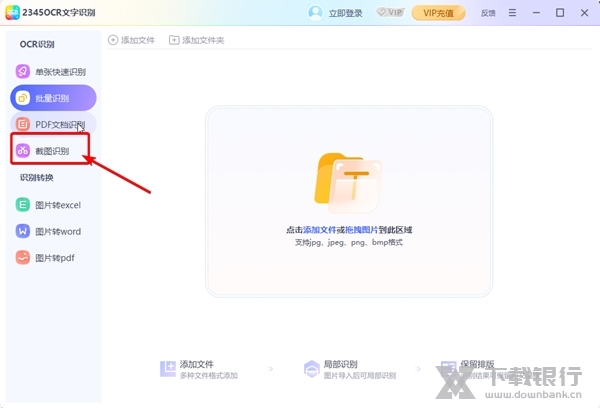Click the 添加文件夹 folder icon

(x=174, y=40)
